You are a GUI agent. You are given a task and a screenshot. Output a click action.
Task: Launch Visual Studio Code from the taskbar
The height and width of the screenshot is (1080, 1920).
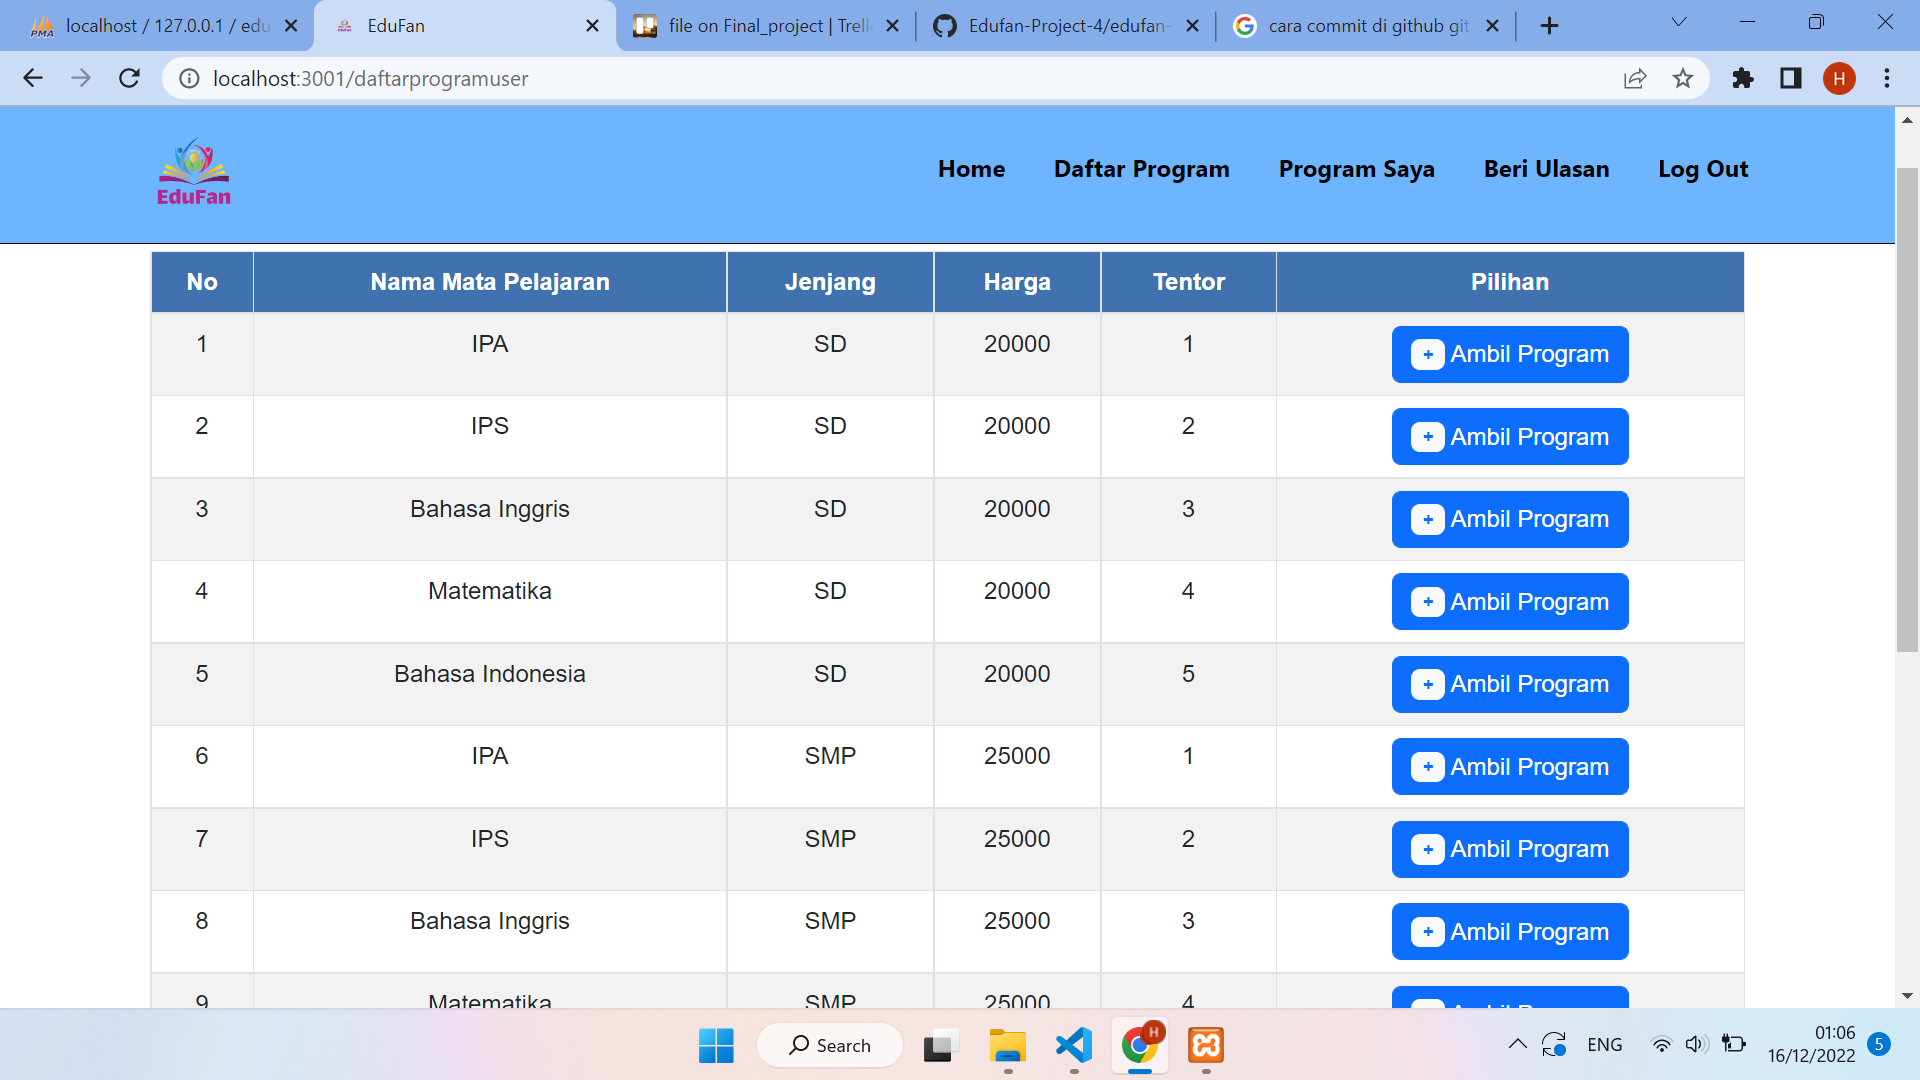tap(1073, 1047)
